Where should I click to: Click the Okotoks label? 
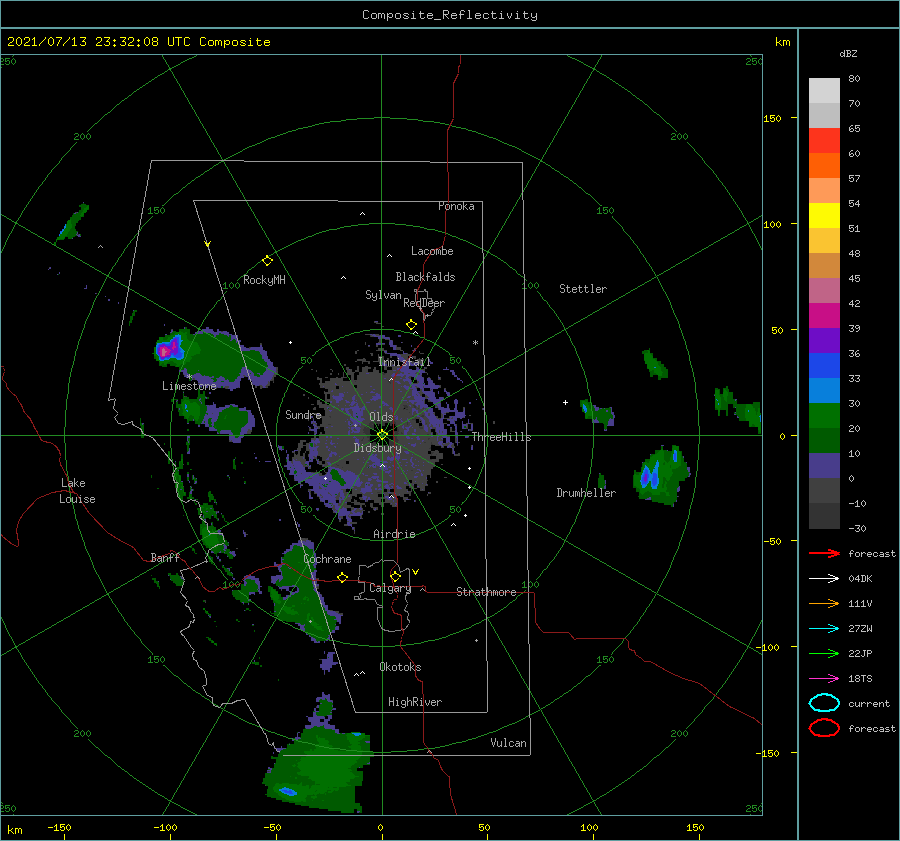pos(400,667)
